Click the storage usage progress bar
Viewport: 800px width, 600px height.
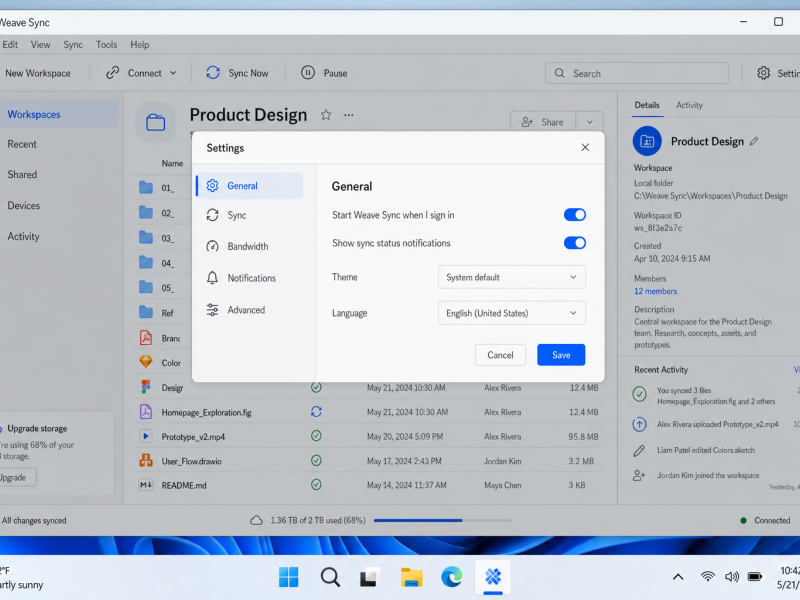tap(442, 520)
